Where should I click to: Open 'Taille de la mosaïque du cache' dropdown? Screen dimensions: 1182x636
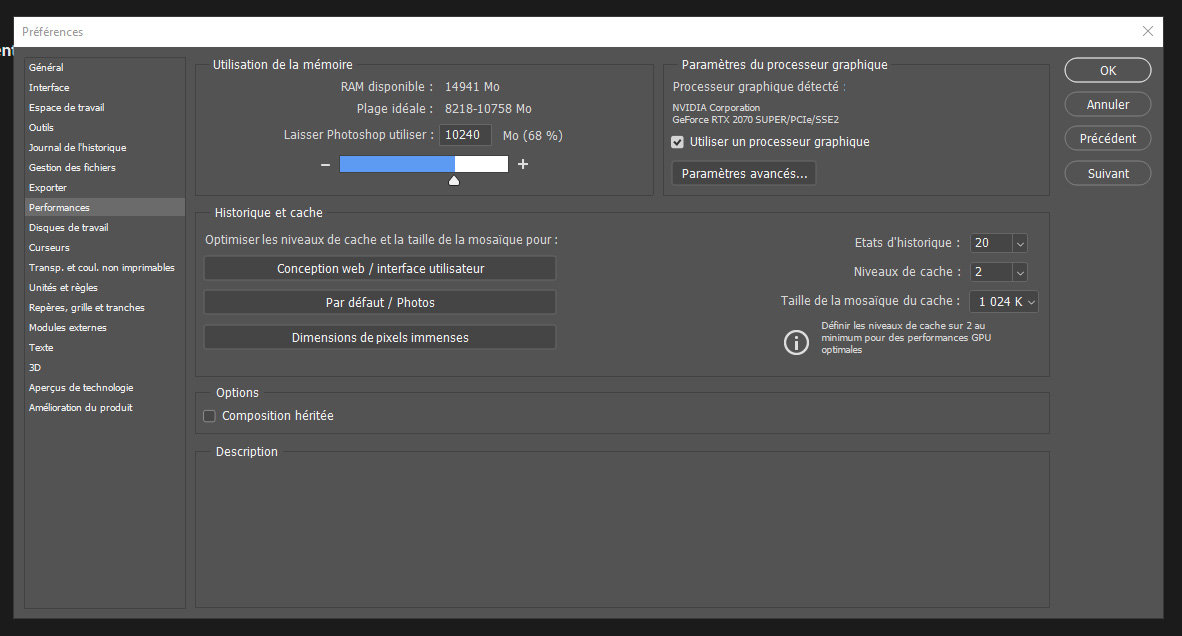coord(1031,301)
